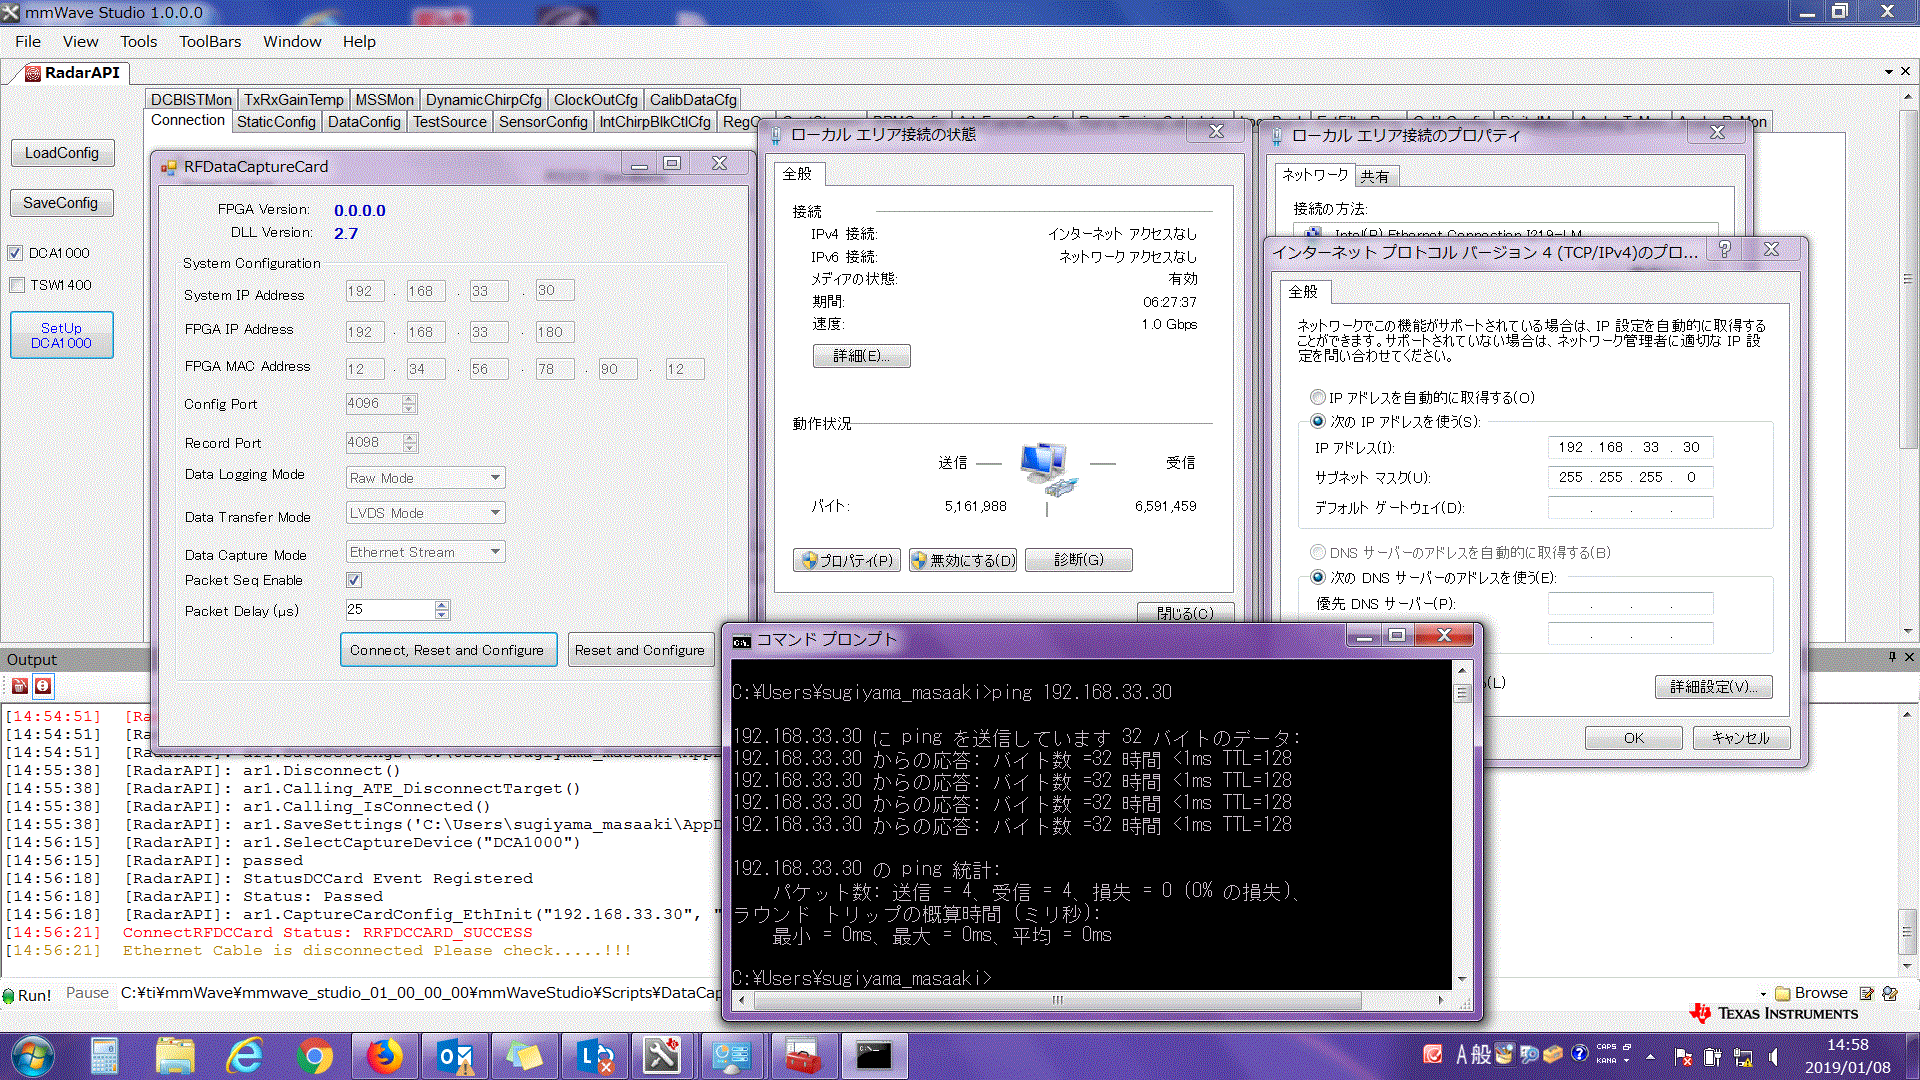
Task: Click the Command Prompt vertical scrollbar thumb
Action: [x=1462, y=693]
